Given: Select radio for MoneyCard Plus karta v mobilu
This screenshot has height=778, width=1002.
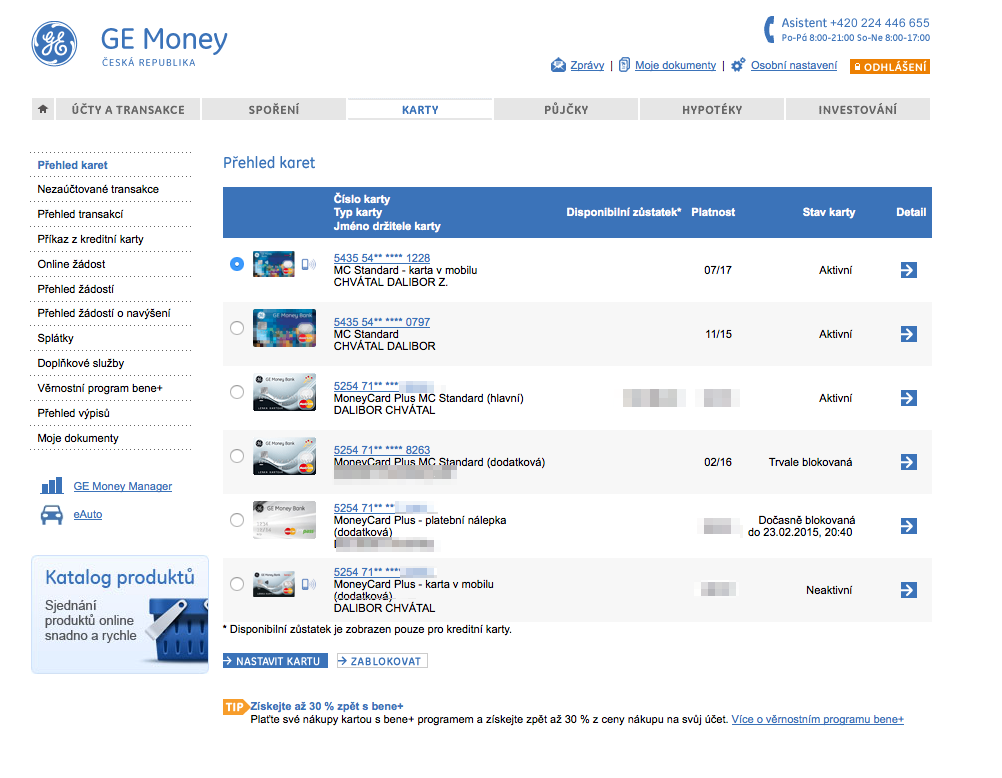Looking at the screenshot, I should [236, 584].
